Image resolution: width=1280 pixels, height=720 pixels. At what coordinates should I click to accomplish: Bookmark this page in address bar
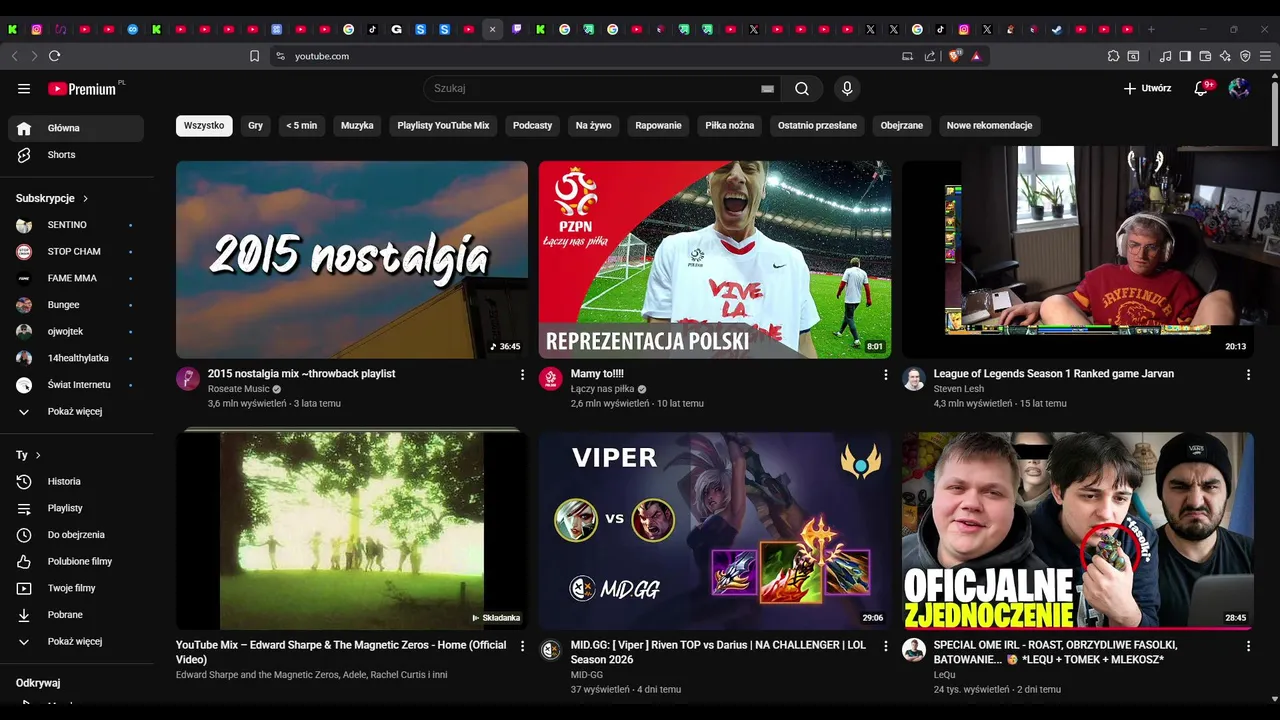(254, 56)
